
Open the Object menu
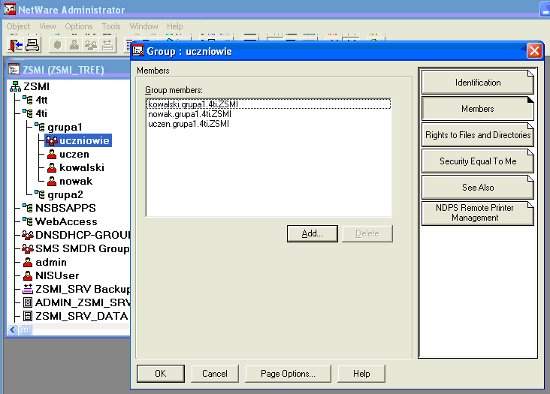[18, 26]
